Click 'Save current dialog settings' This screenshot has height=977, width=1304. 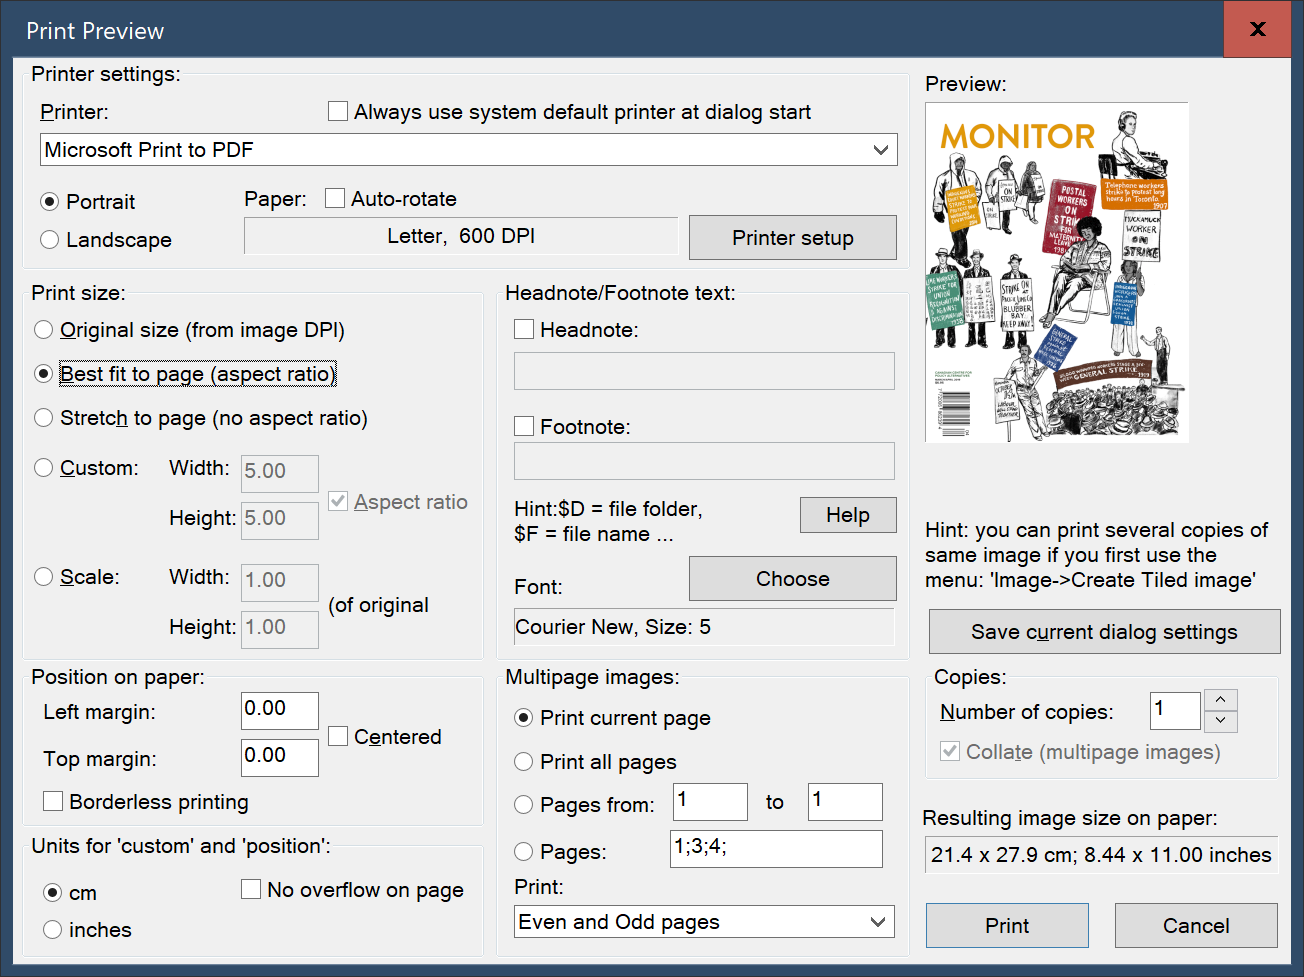pos(1104,631)
